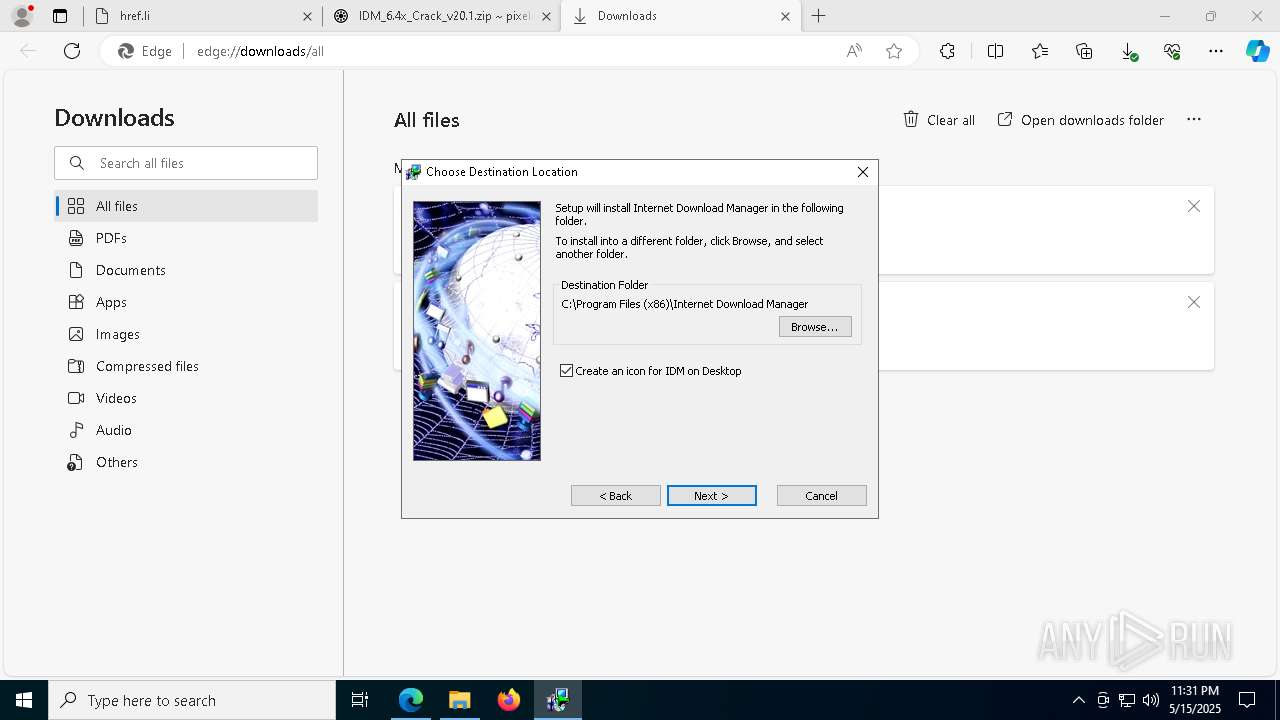The image size is (1280, 720).
Task: Refresh the page
Action: coord(72,51)
